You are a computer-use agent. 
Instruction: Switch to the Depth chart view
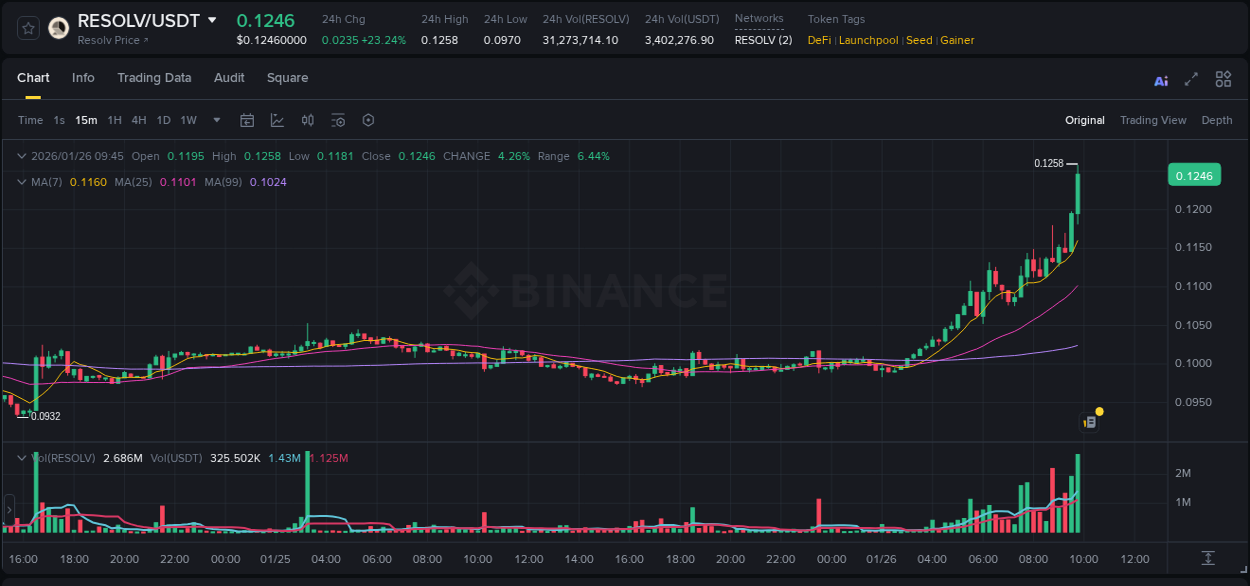1216,120
